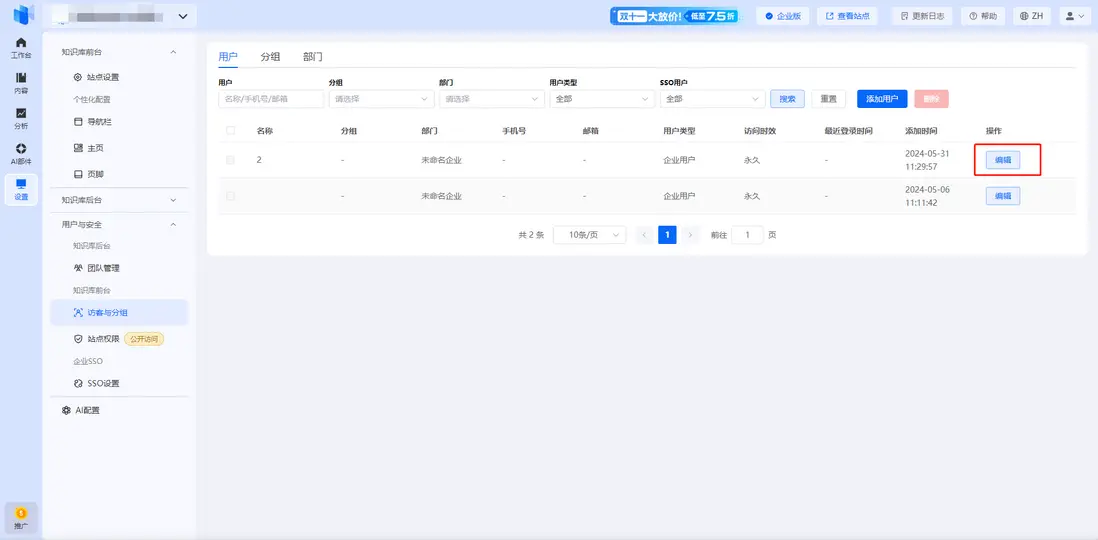
Task: Focus the 前往 page number input
Action: click(x=747, y=235)
